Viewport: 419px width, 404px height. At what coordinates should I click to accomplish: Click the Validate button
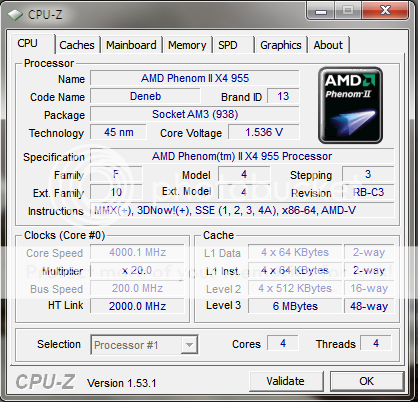pyautogui.click(x=286, y=381)
